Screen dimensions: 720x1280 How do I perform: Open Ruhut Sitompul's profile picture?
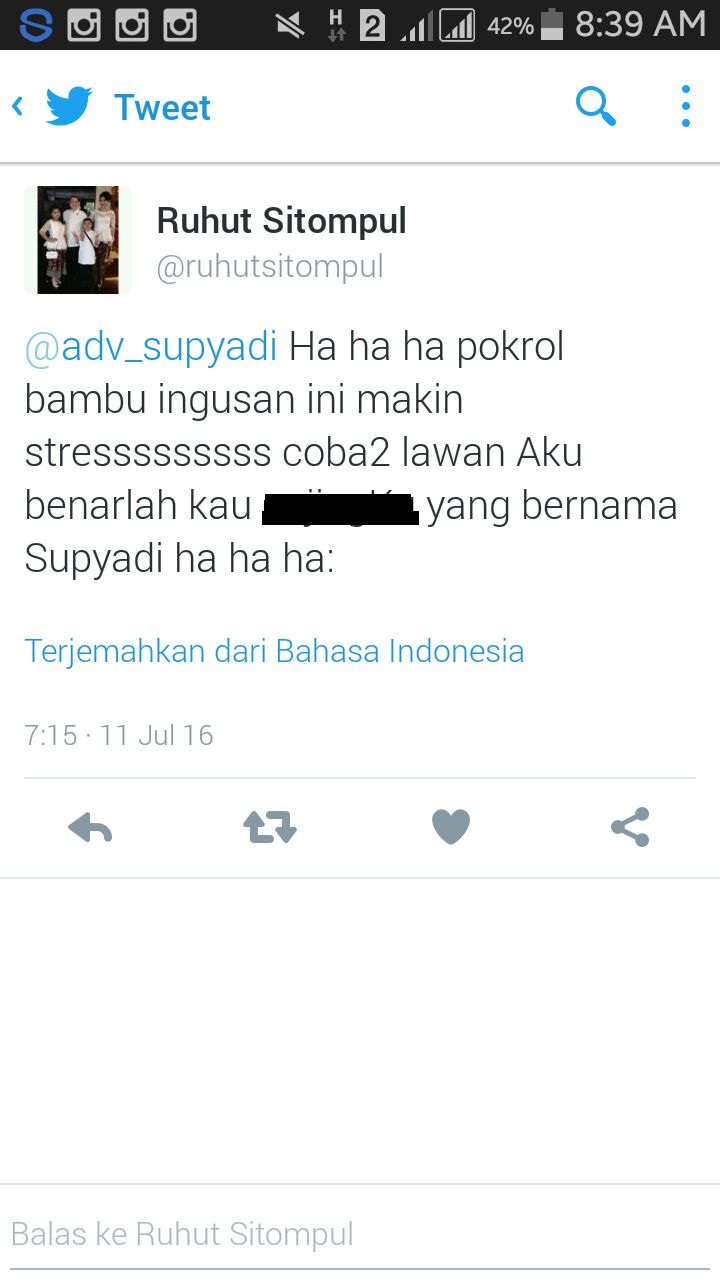[x=78, y=240]
